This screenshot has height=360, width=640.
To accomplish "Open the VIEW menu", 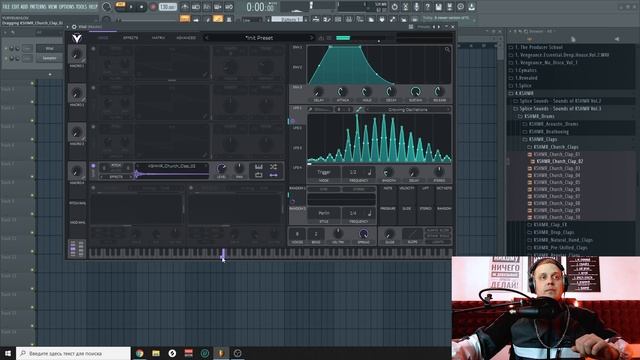I will click(53, 7).
